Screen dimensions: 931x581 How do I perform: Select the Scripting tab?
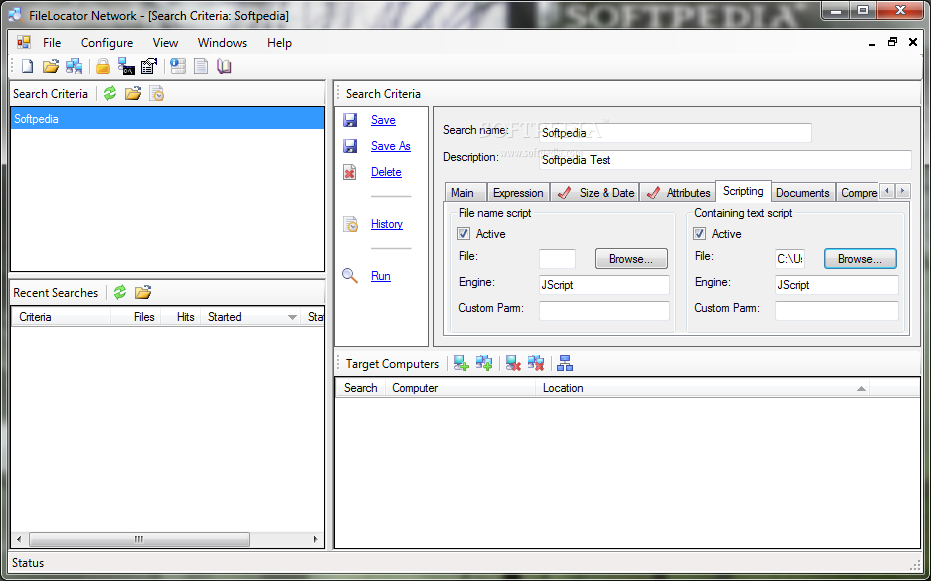pyautogui.click(x=743, y=191)
